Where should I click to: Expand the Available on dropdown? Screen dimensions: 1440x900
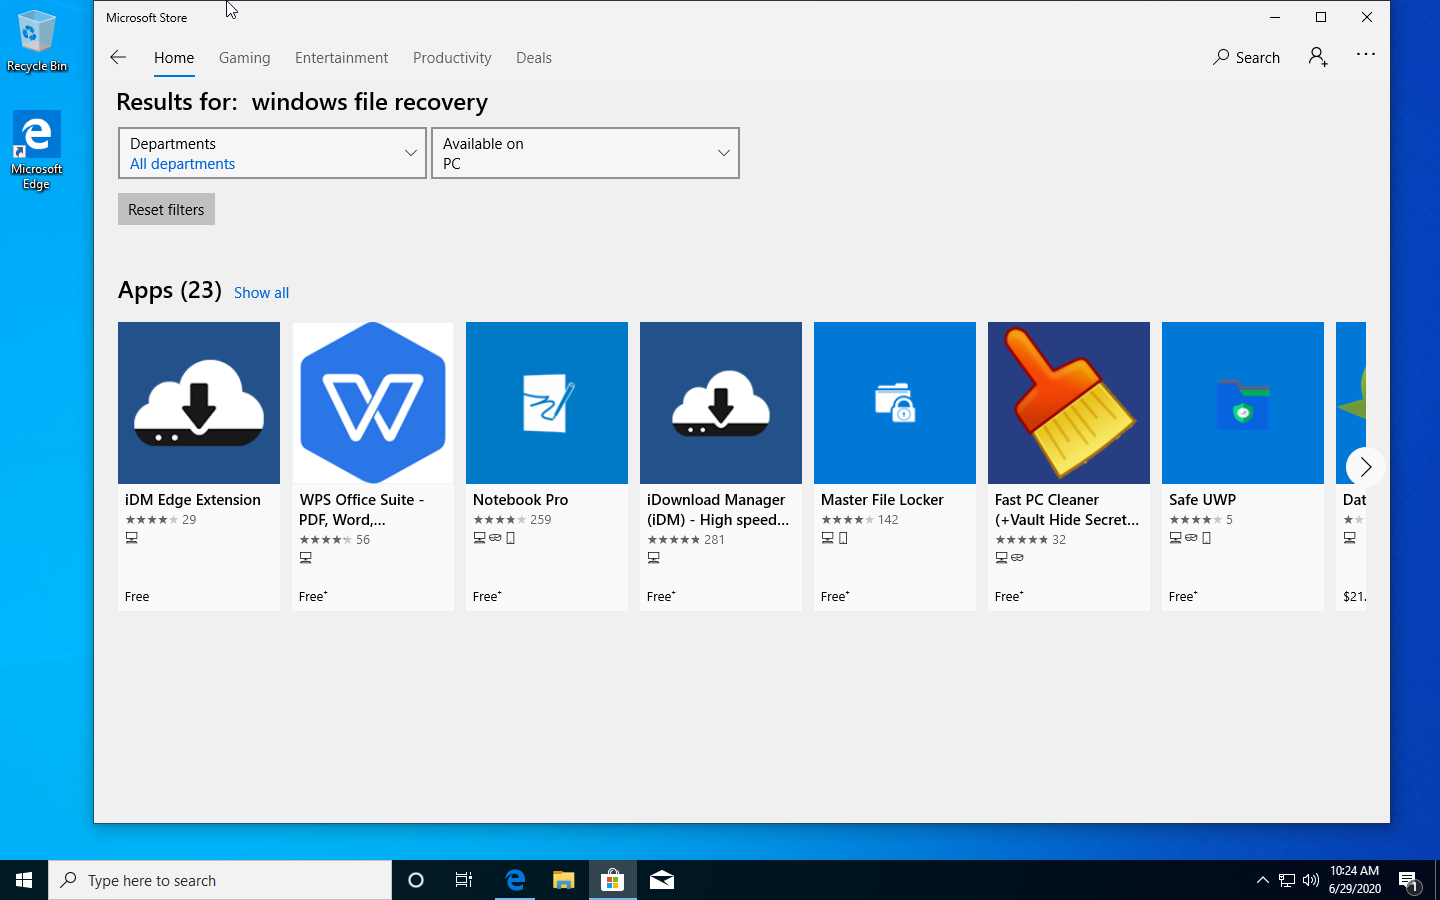585,153
